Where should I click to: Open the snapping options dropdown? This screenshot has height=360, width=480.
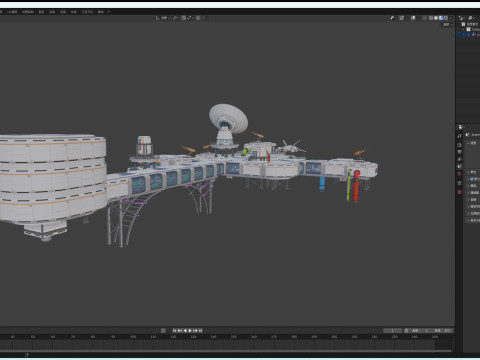[x=191, y=18]
